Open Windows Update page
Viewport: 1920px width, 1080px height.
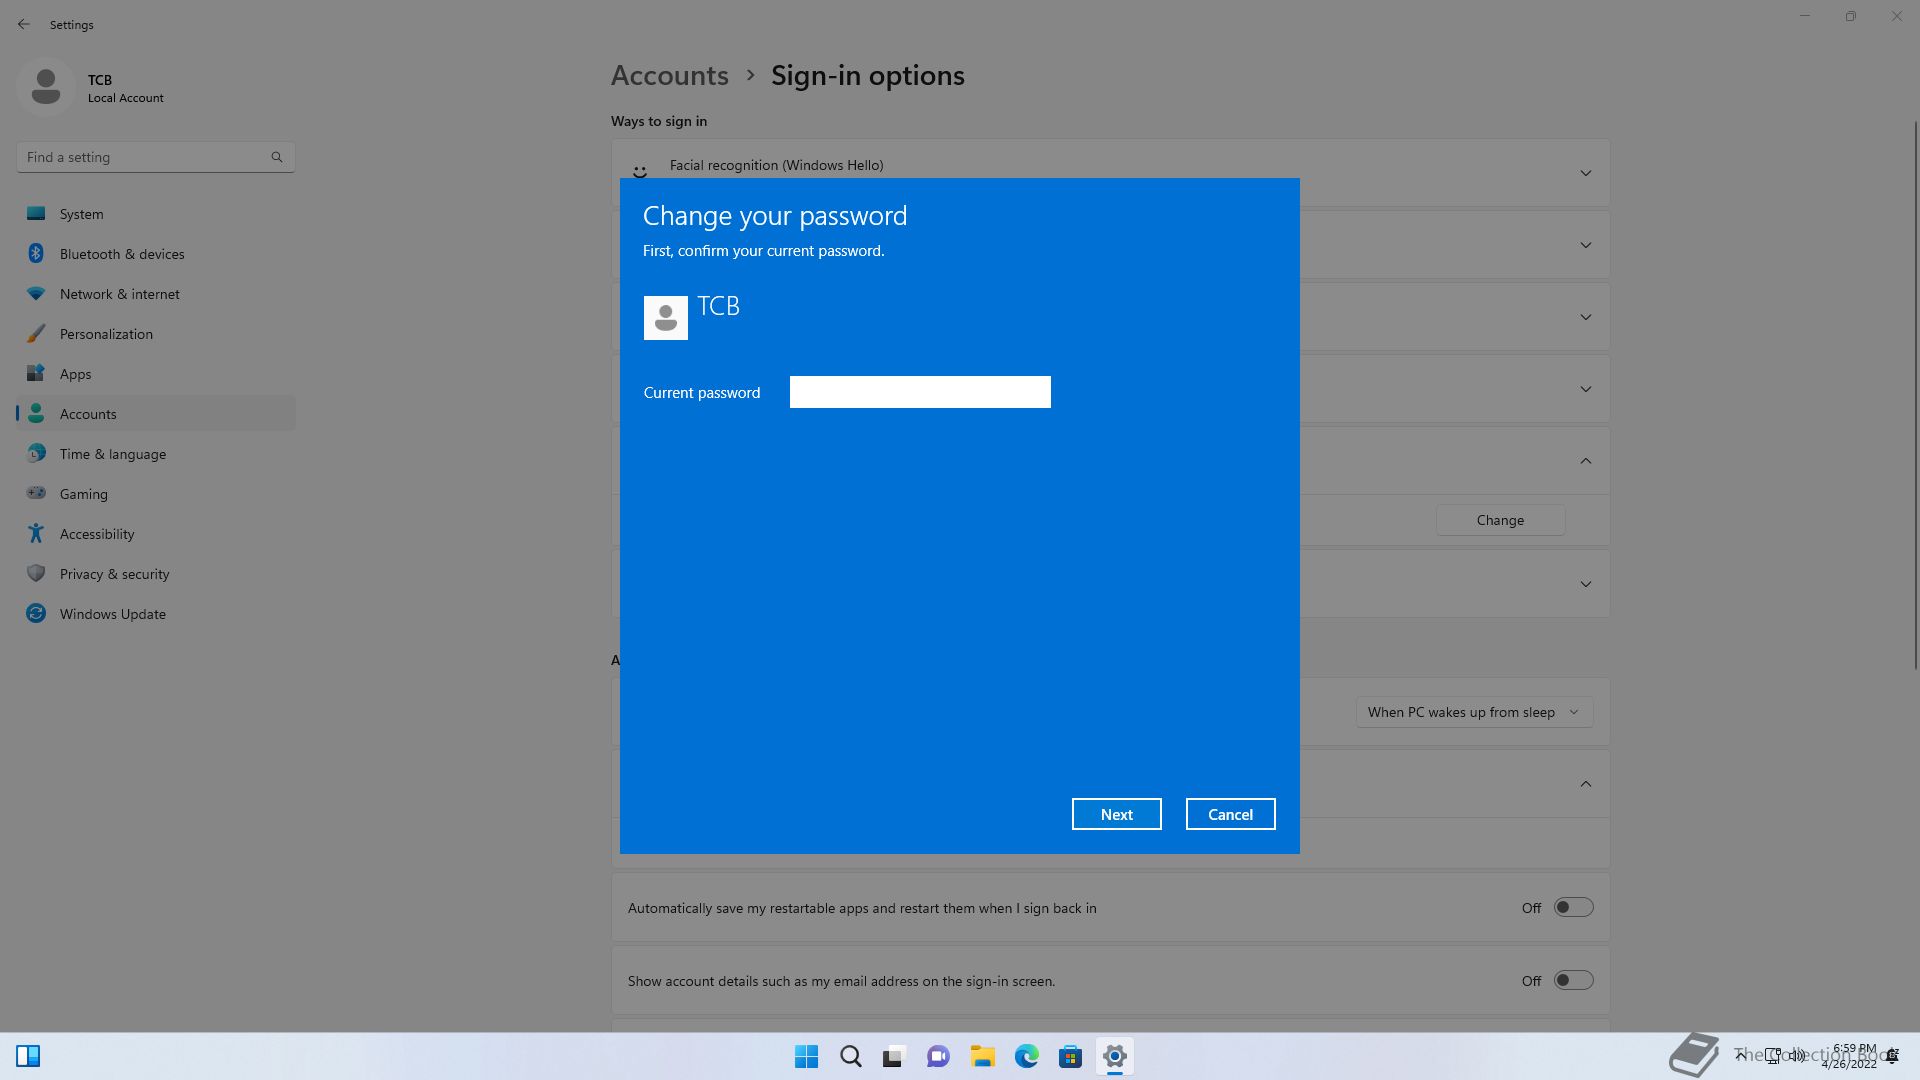(156, 614)
